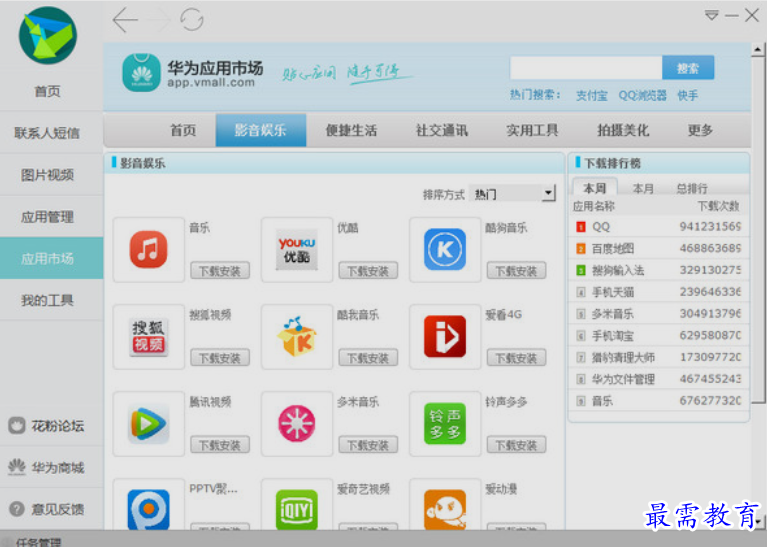The height and width of the screenshot is (547, 767).
Task: Select the 首页 category tab
Action: (x=183, y=130)
